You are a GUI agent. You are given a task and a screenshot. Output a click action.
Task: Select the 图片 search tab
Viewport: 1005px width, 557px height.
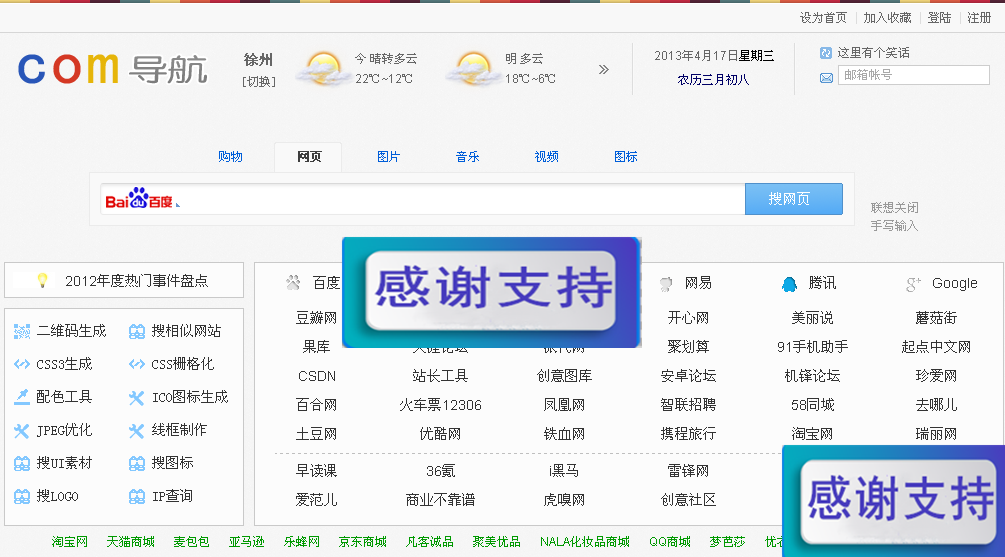(388, 156)
